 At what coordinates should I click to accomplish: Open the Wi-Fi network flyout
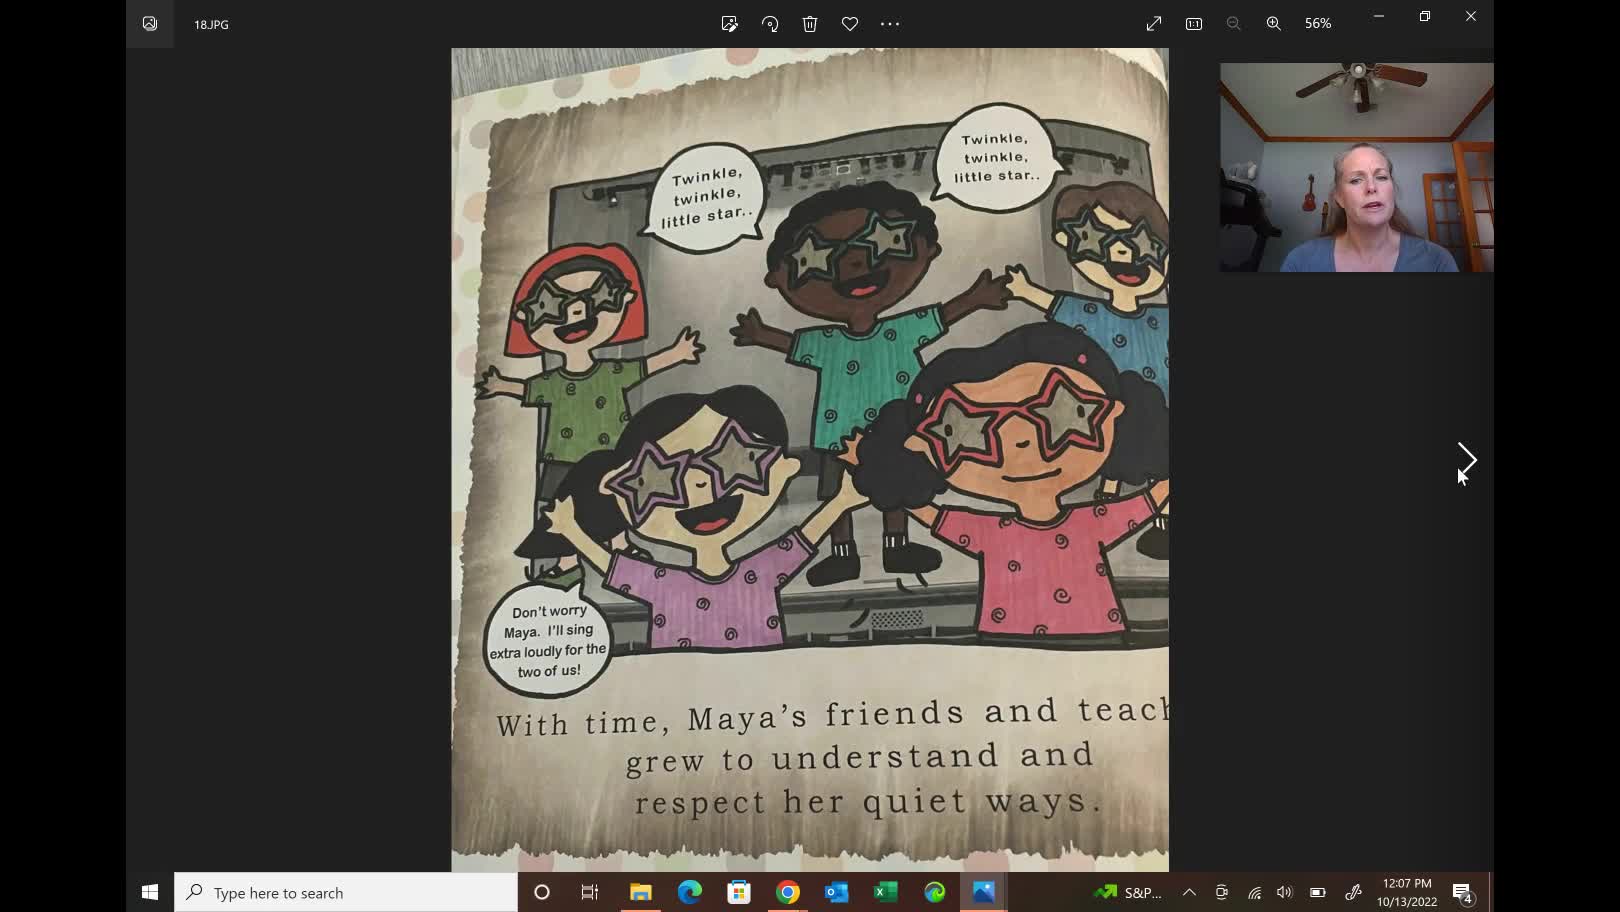pos(1254,892)
